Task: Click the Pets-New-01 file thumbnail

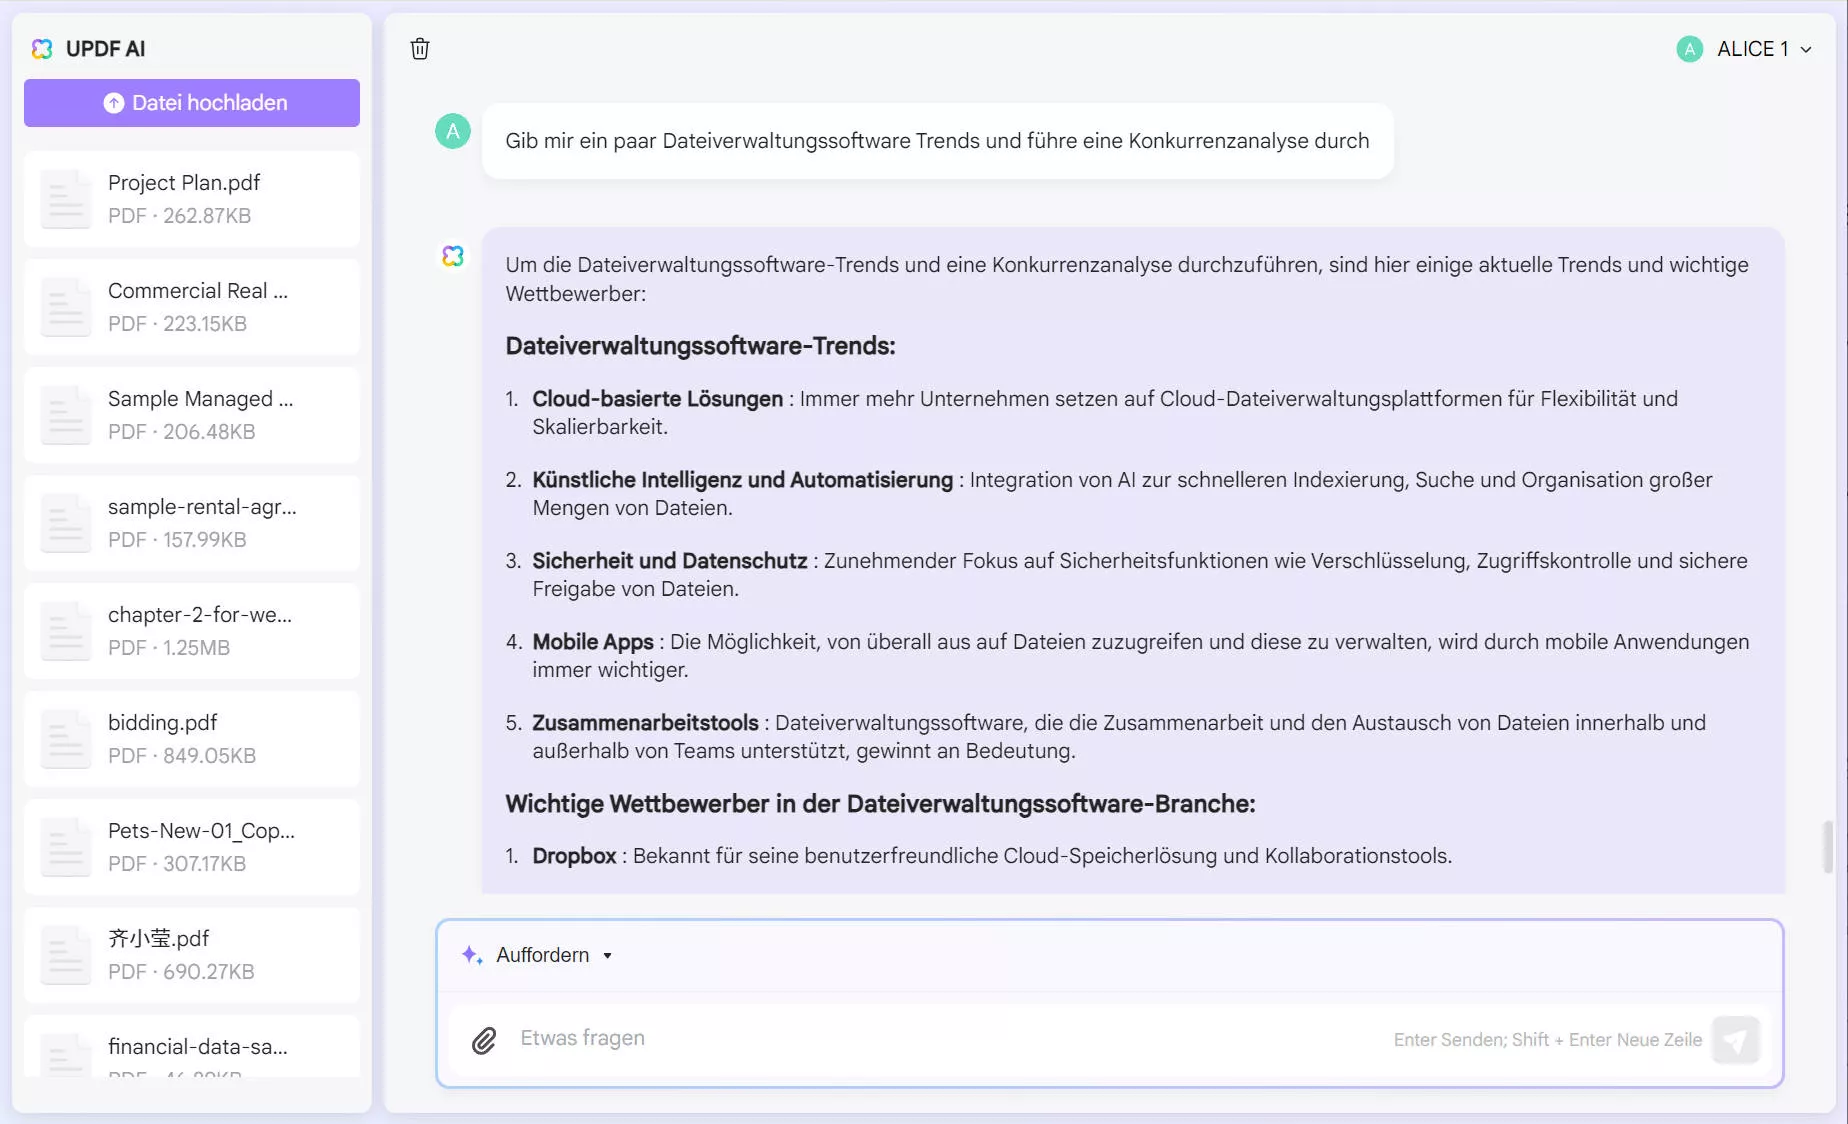Action: tap(65, 847)
